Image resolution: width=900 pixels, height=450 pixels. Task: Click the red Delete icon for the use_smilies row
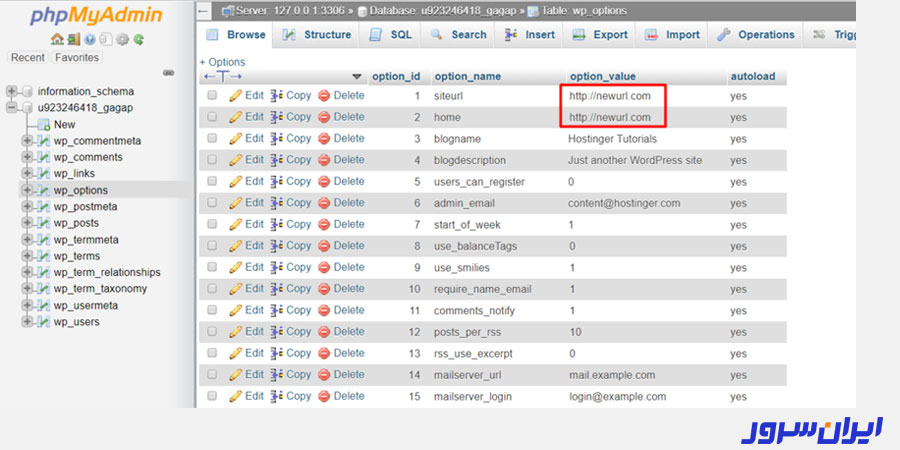point(324,267)
